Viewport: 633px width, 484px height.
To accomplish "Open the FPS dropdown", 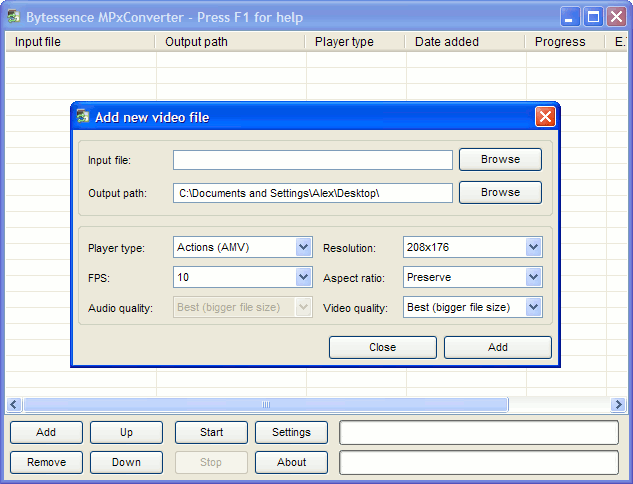I will click(304, 277).
